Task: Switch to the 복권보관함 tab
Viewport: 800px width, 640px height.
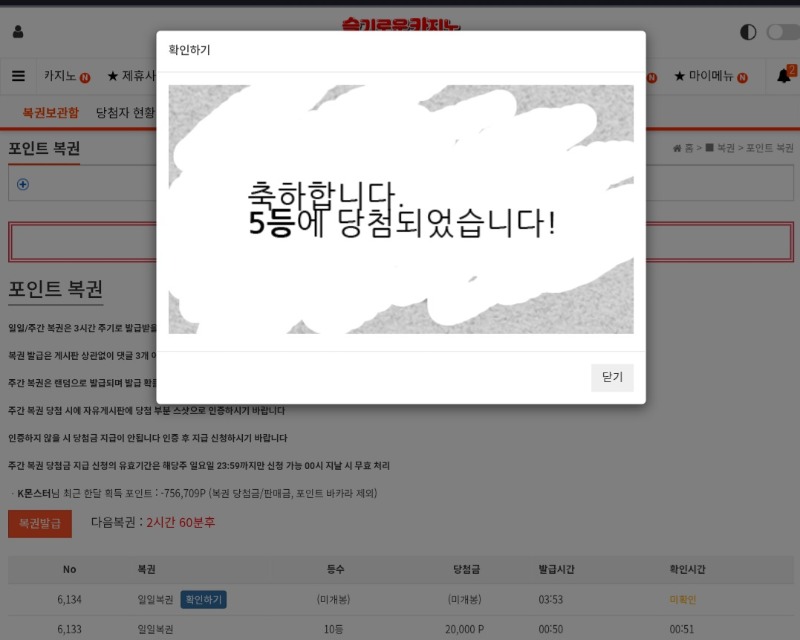Action: pos(50,113)
